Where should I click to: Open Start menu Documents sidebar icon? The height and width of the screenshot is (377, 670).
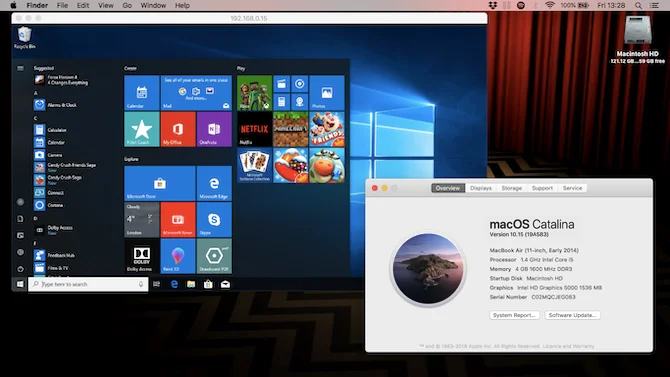20,219
